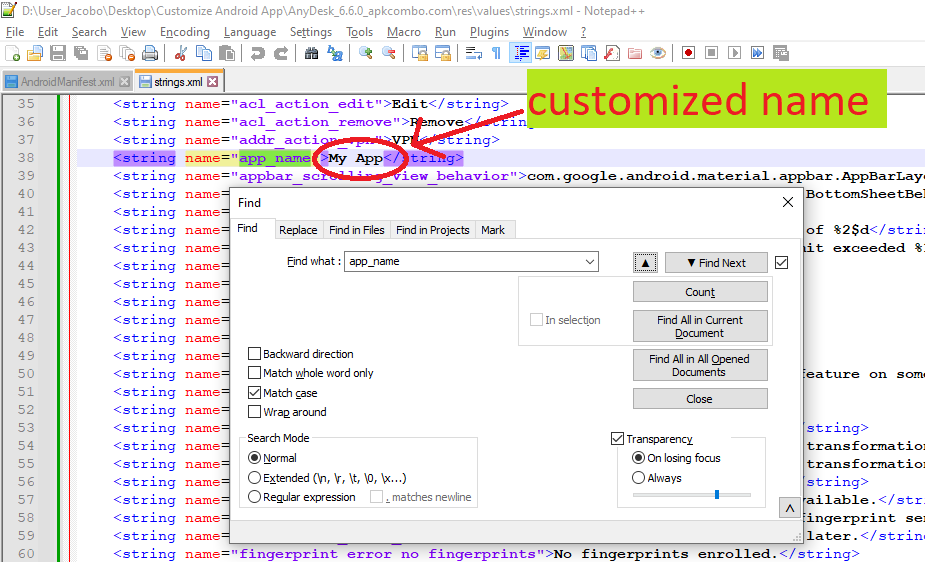Adjust the transparency slider handle

point(717,494)
